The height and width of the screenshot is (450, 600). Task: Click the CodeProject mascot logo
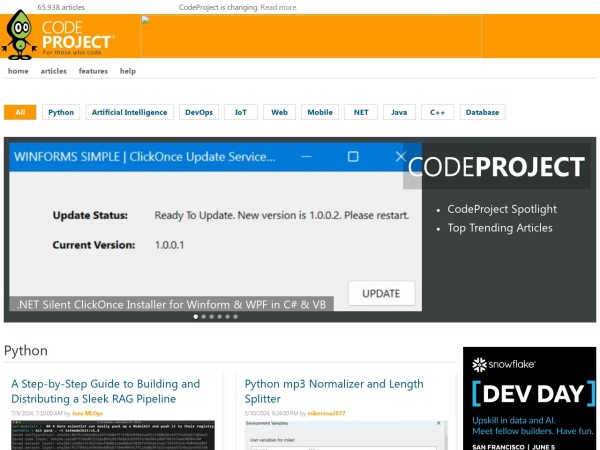tap(19, 35)
